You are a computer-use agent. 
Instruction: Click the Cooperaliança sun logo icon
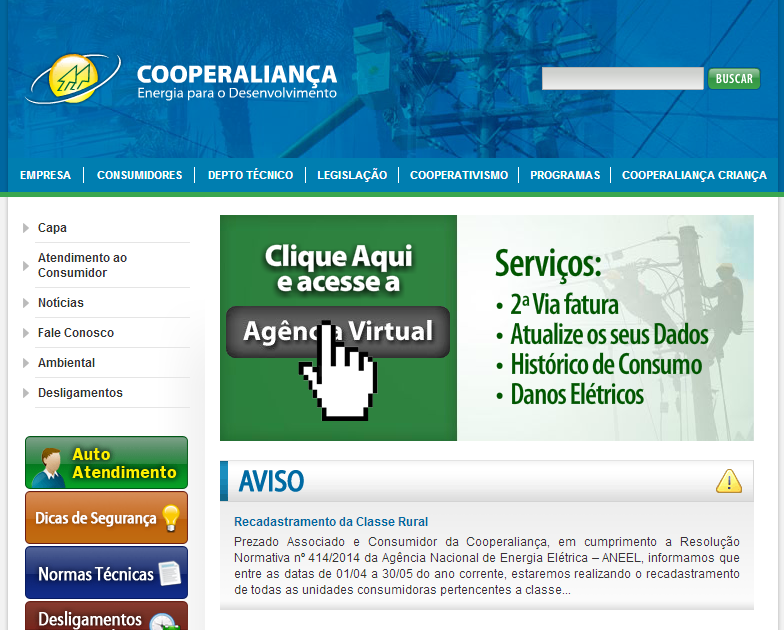(x=73, y=78)
